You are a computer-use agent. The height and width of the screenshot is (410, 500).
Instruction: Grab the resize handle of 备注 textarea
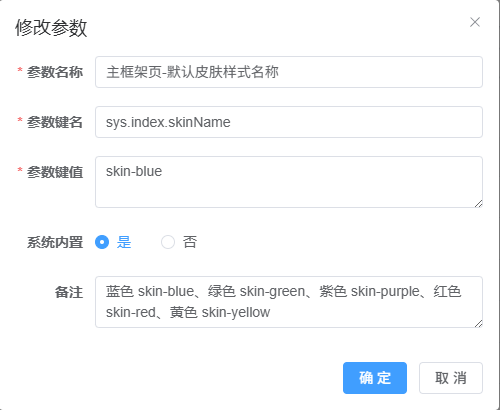tap(479, 324)
